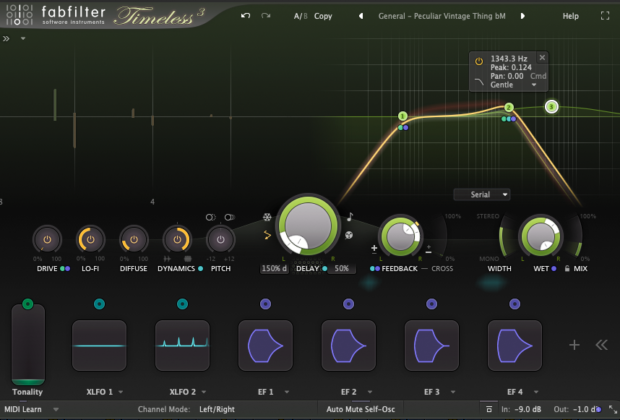Image resolution: width=620 pixels, height=420 pixels.
Task: Click the MIDI Learn button
Action: click(23, 409)
